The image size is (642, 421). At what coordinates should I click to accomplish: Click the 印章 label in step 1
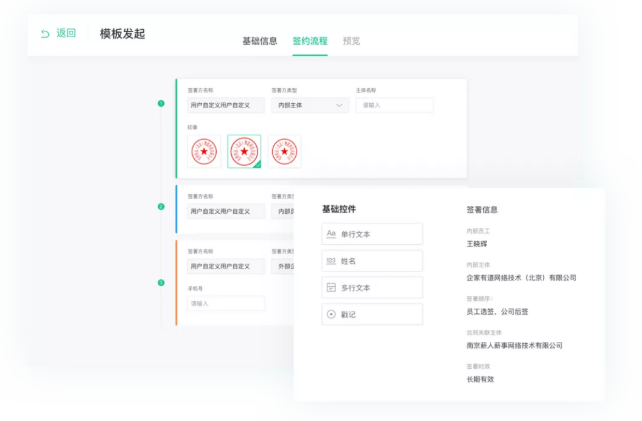192,127
